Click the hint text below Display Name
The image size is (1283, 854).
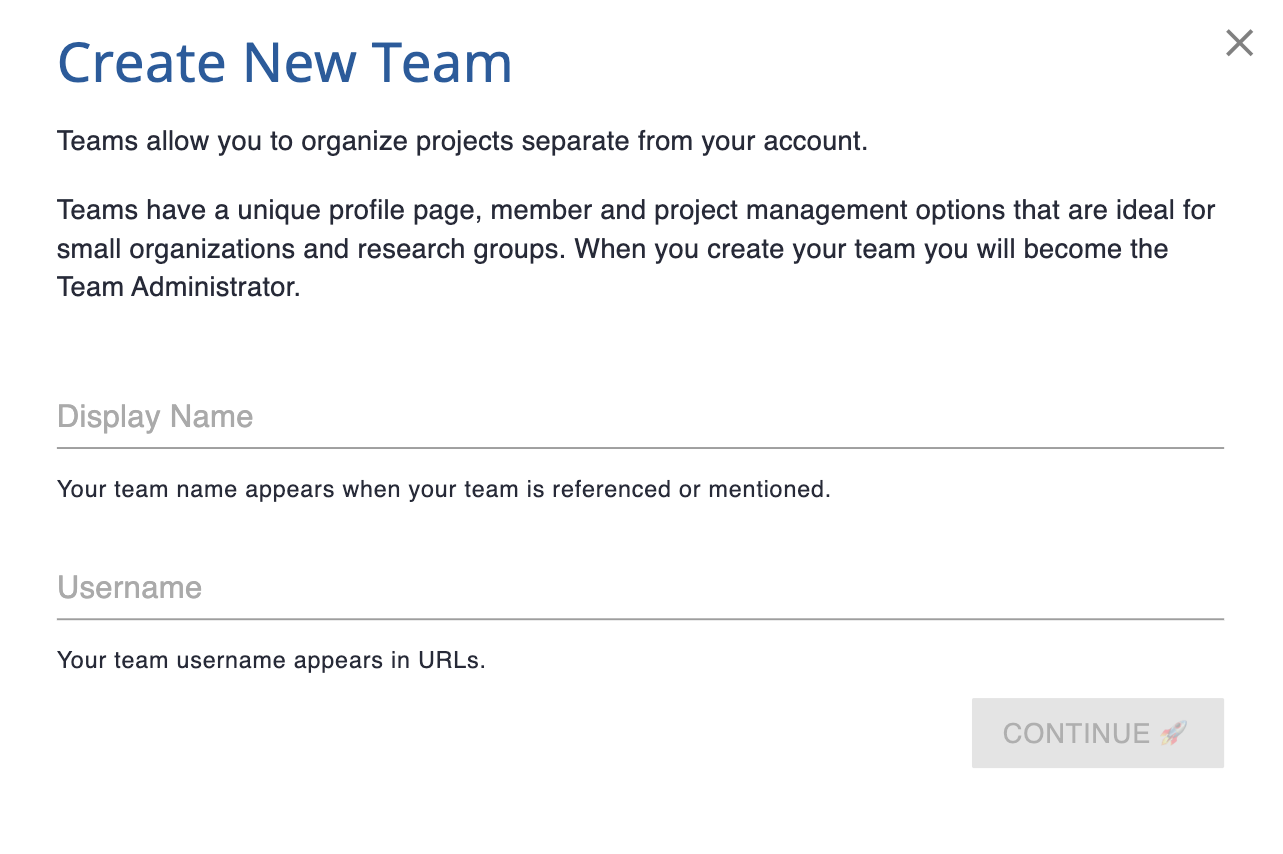(x=443, y=489)
